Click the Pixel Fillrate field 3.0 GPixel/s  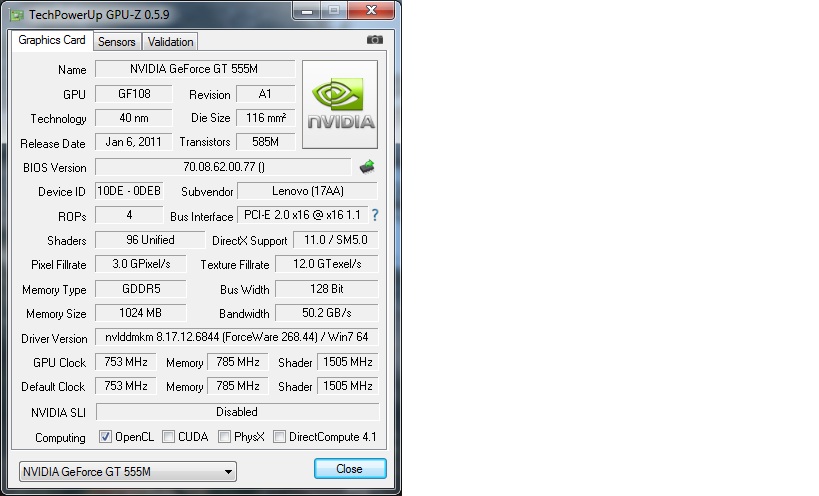[141, 264]
